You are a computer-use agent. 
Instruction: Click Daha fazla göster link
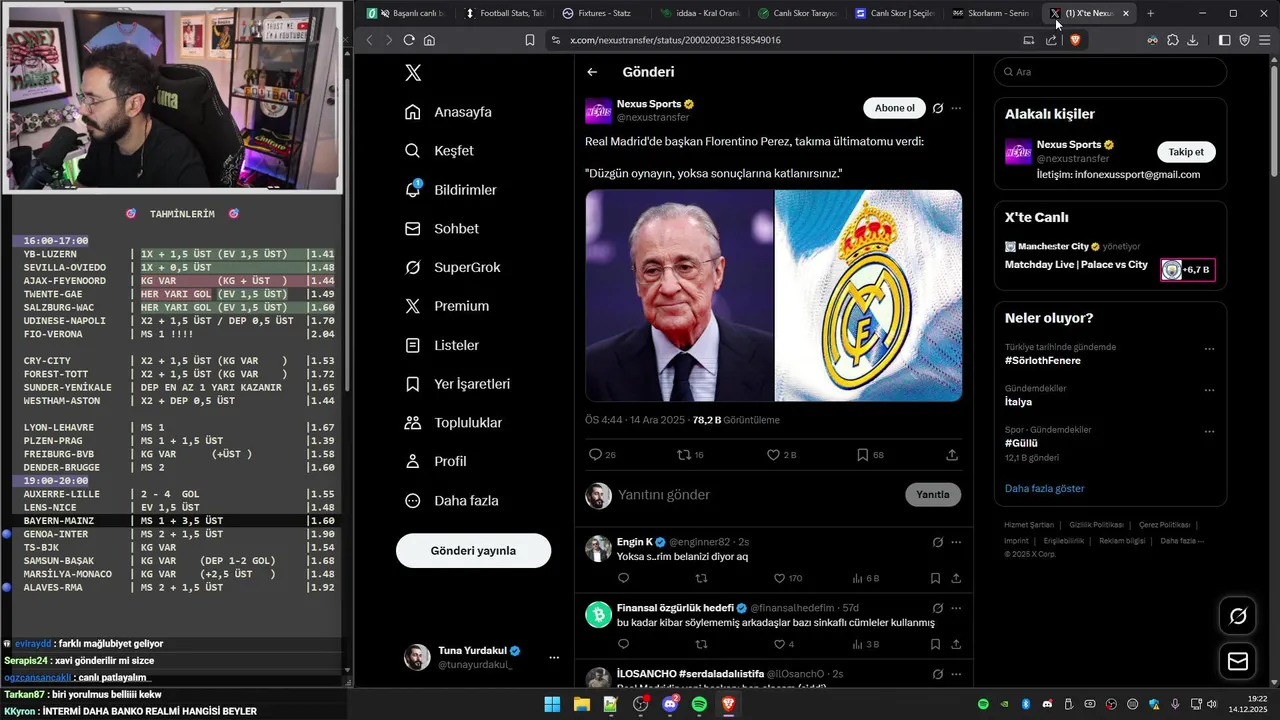click(1044, 489)
